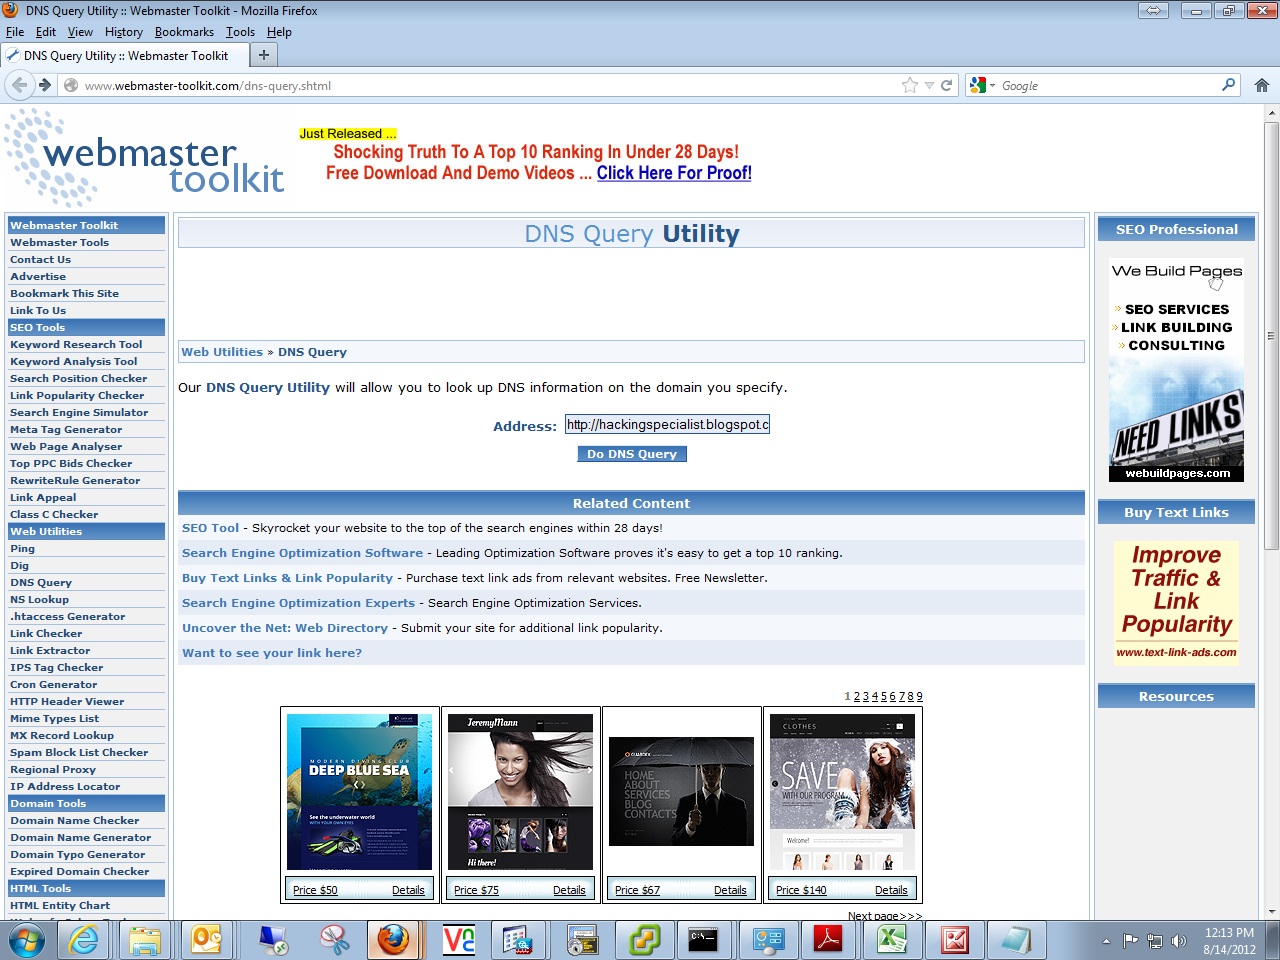The width and height of the screenshot is (1280, 960).
Task: Switch to Firefox on the taskbar
Action: [x=393, y=940]
